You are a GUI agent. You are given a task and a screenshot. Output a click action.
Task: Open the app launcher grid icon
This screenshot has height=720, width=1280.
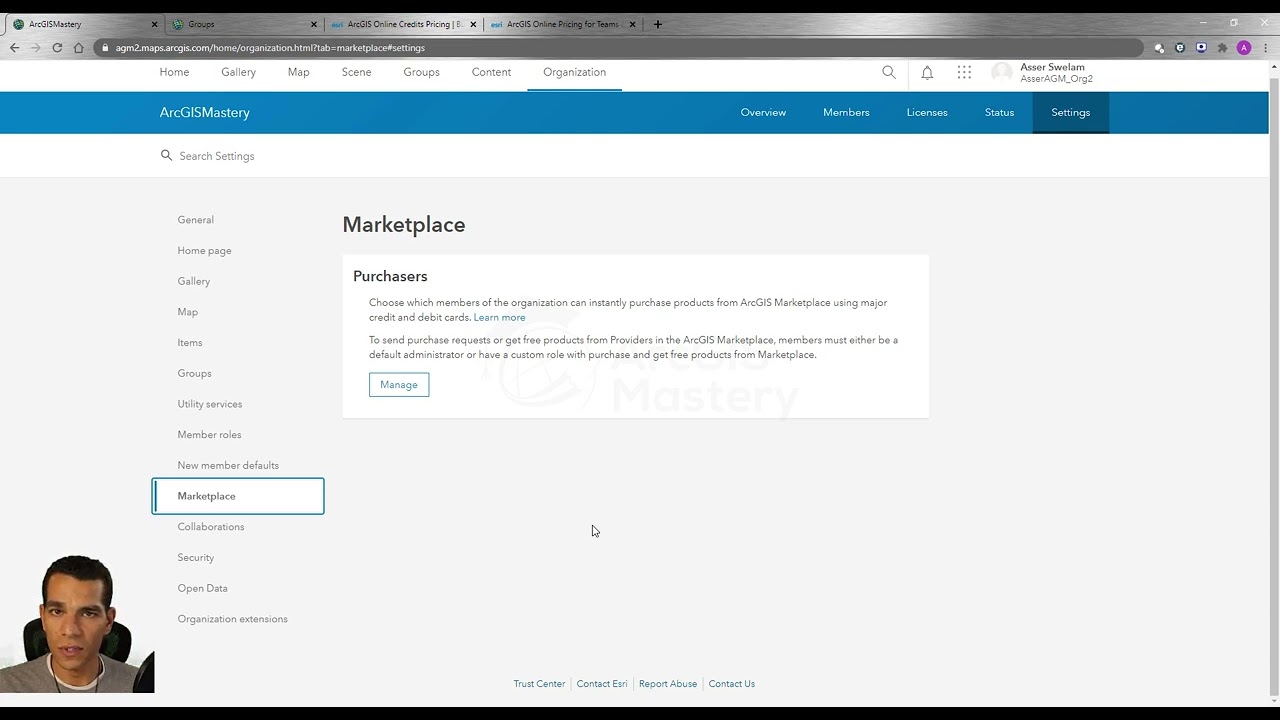(x=964, y=72)
